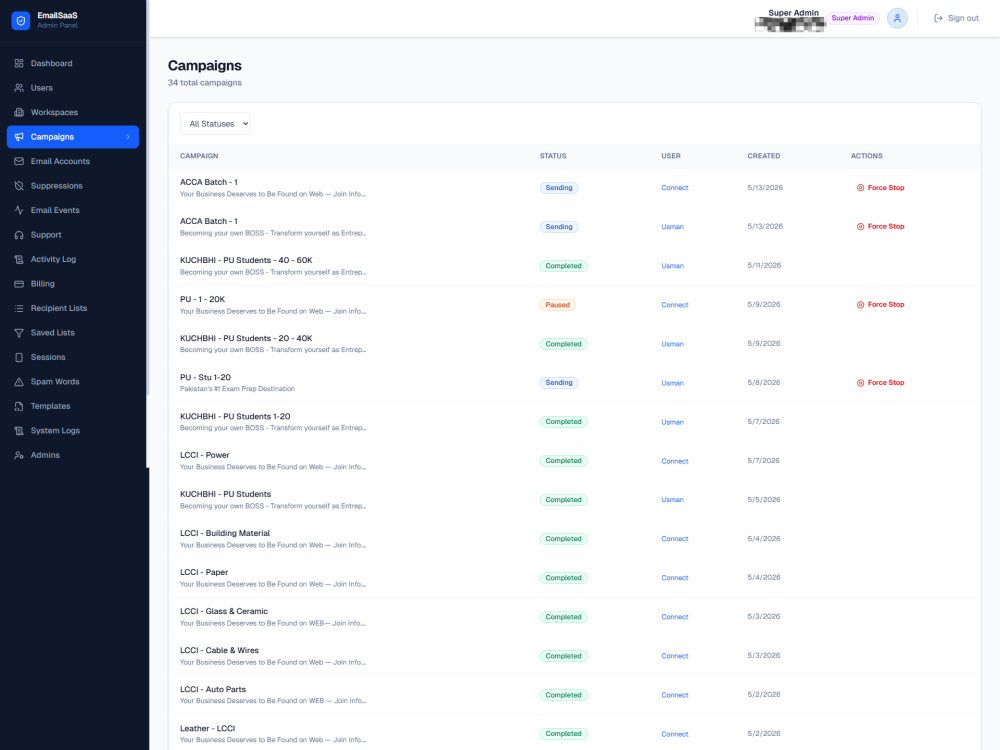Open Connect user link for LCCI - Paper
Image resolution: width=1000 pixels, height=750 pixels.
coord(675,578)
